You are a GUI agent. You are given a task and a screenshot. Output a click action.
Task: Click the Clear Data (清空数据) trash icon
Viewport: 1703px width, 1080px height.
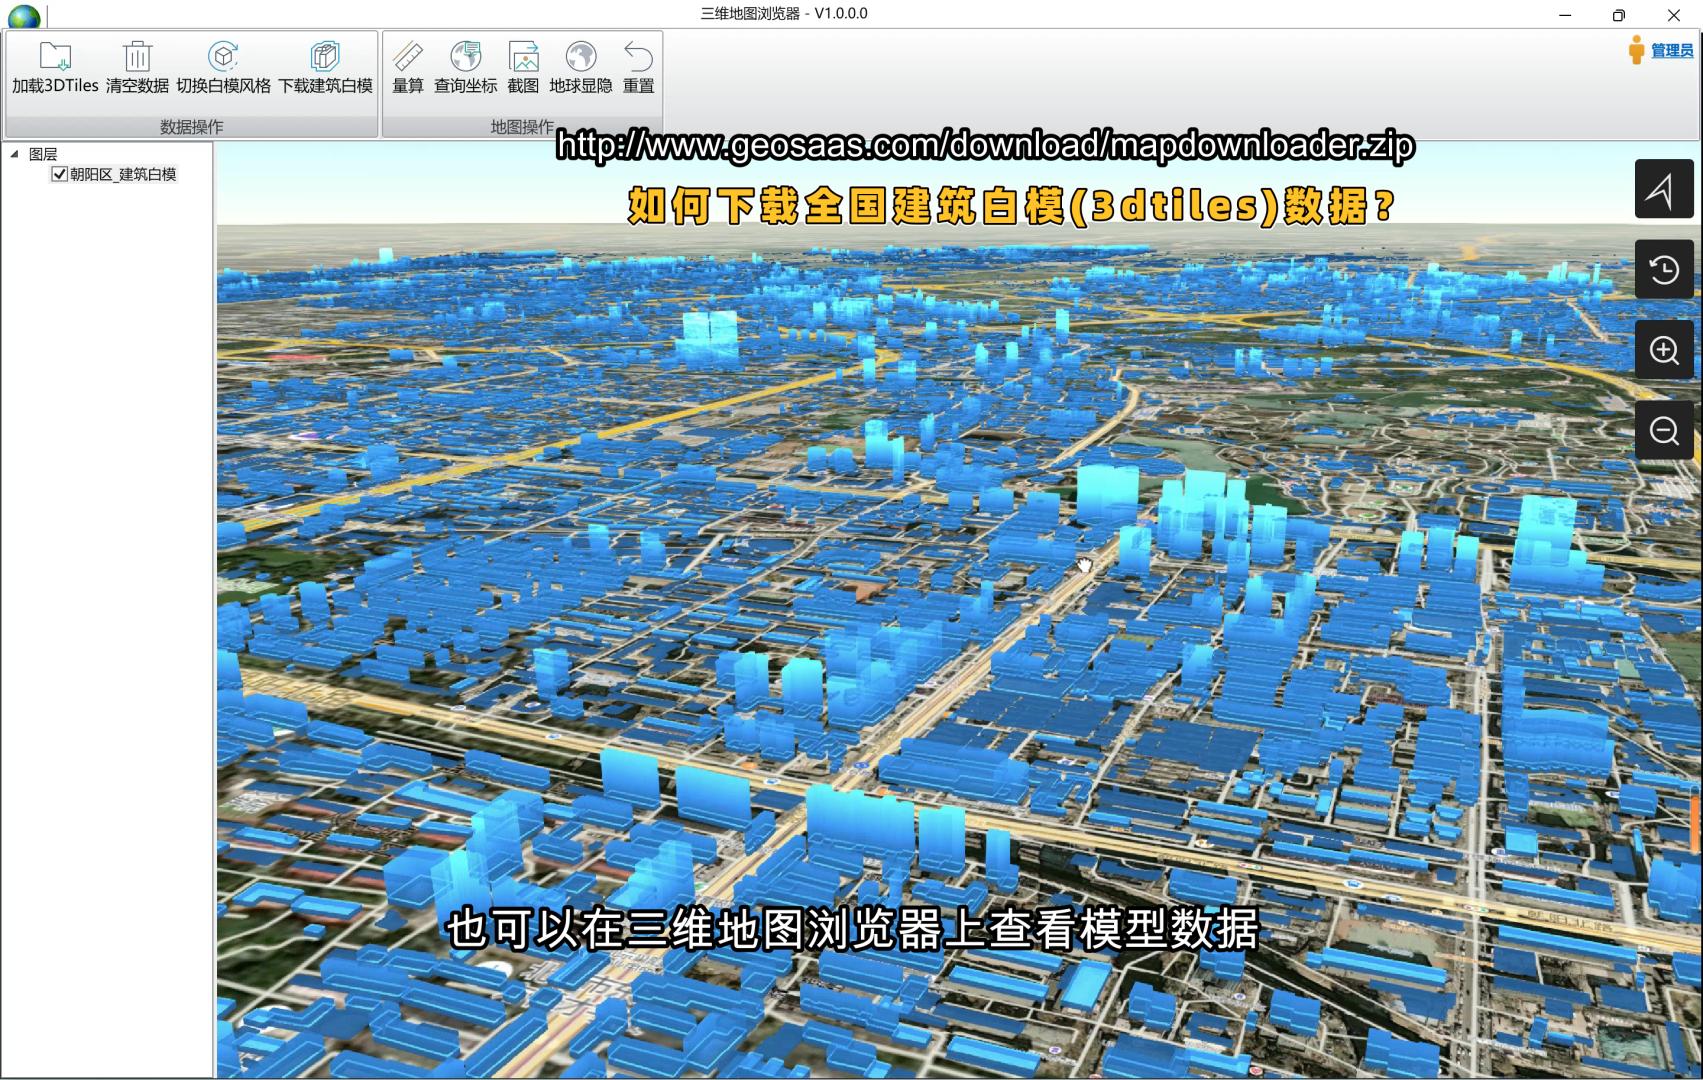tap(137, 57)
